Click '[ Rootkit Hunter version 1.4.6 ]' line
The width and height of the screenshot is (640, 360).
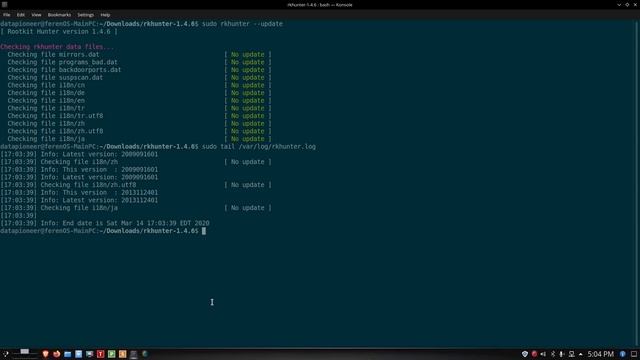pyautogui.click(x=59, y=31)
